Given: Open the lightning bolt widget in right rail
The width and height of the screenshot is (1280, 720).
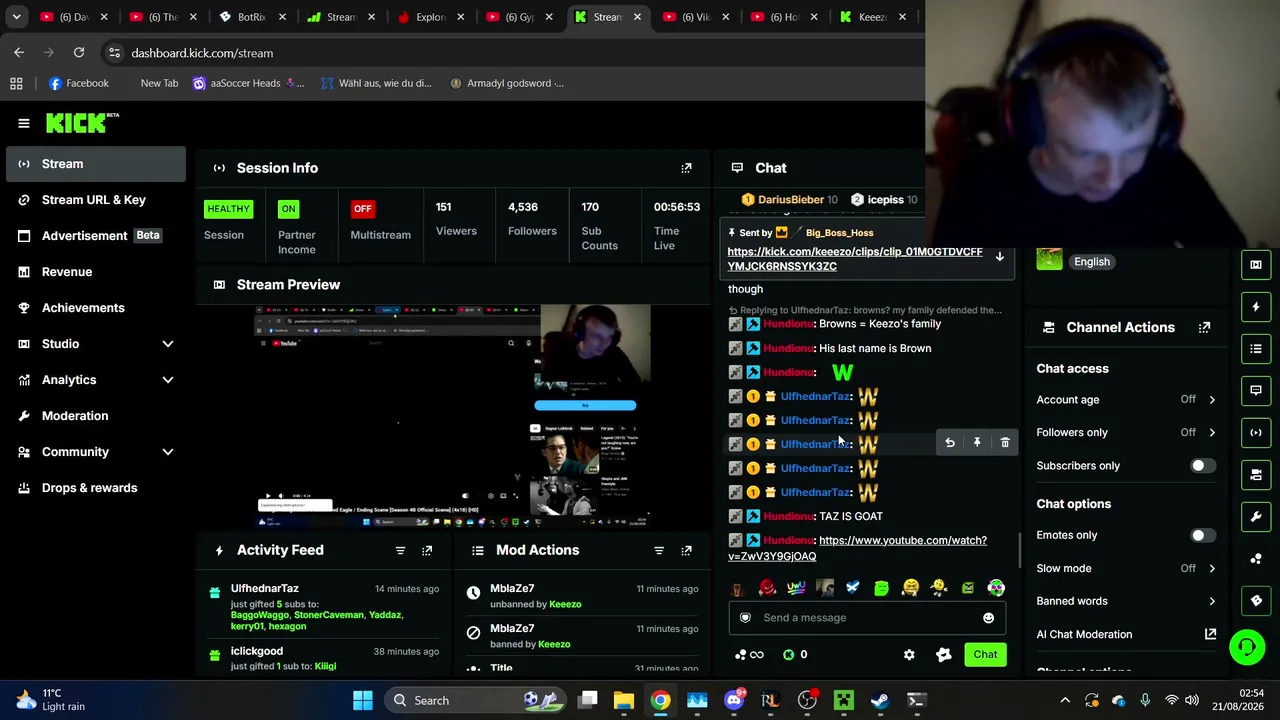Looking at the screenshot, I should (x=1256, y=307).
